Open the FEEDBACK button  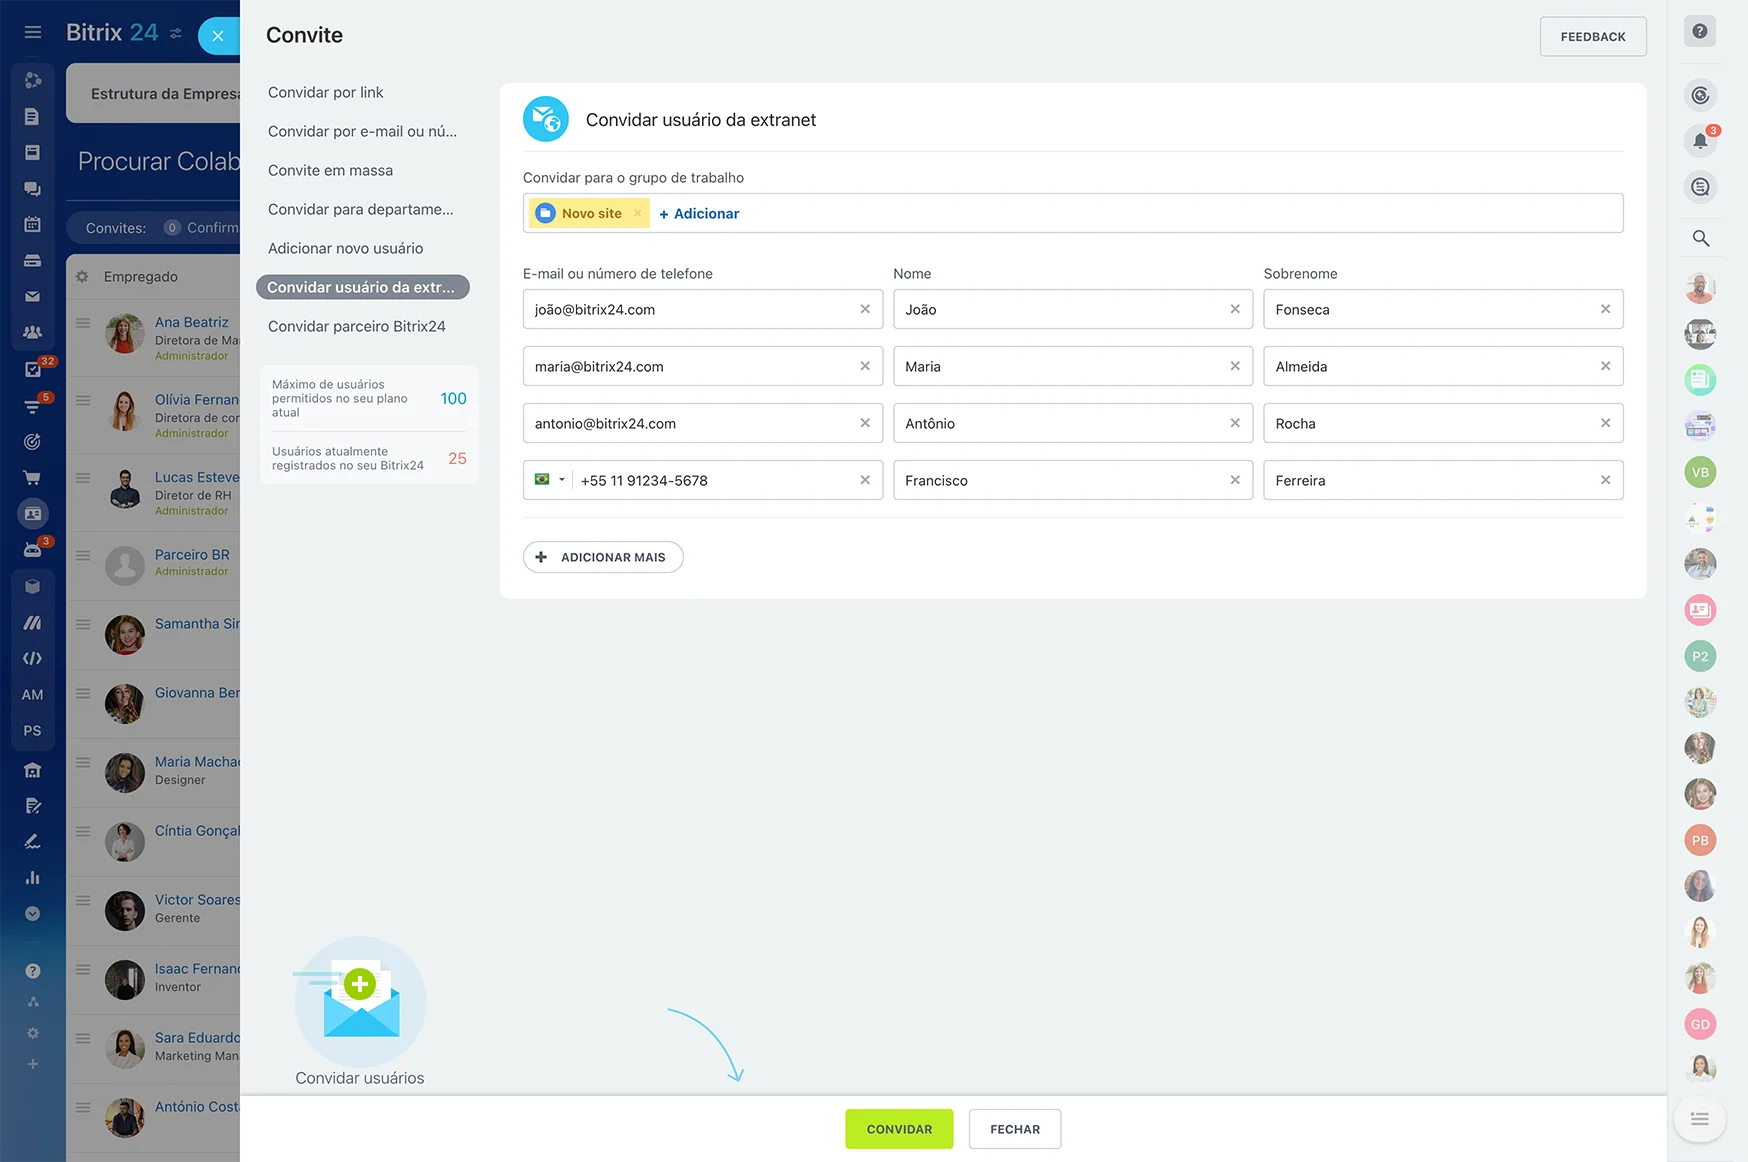pos(1592,37)
